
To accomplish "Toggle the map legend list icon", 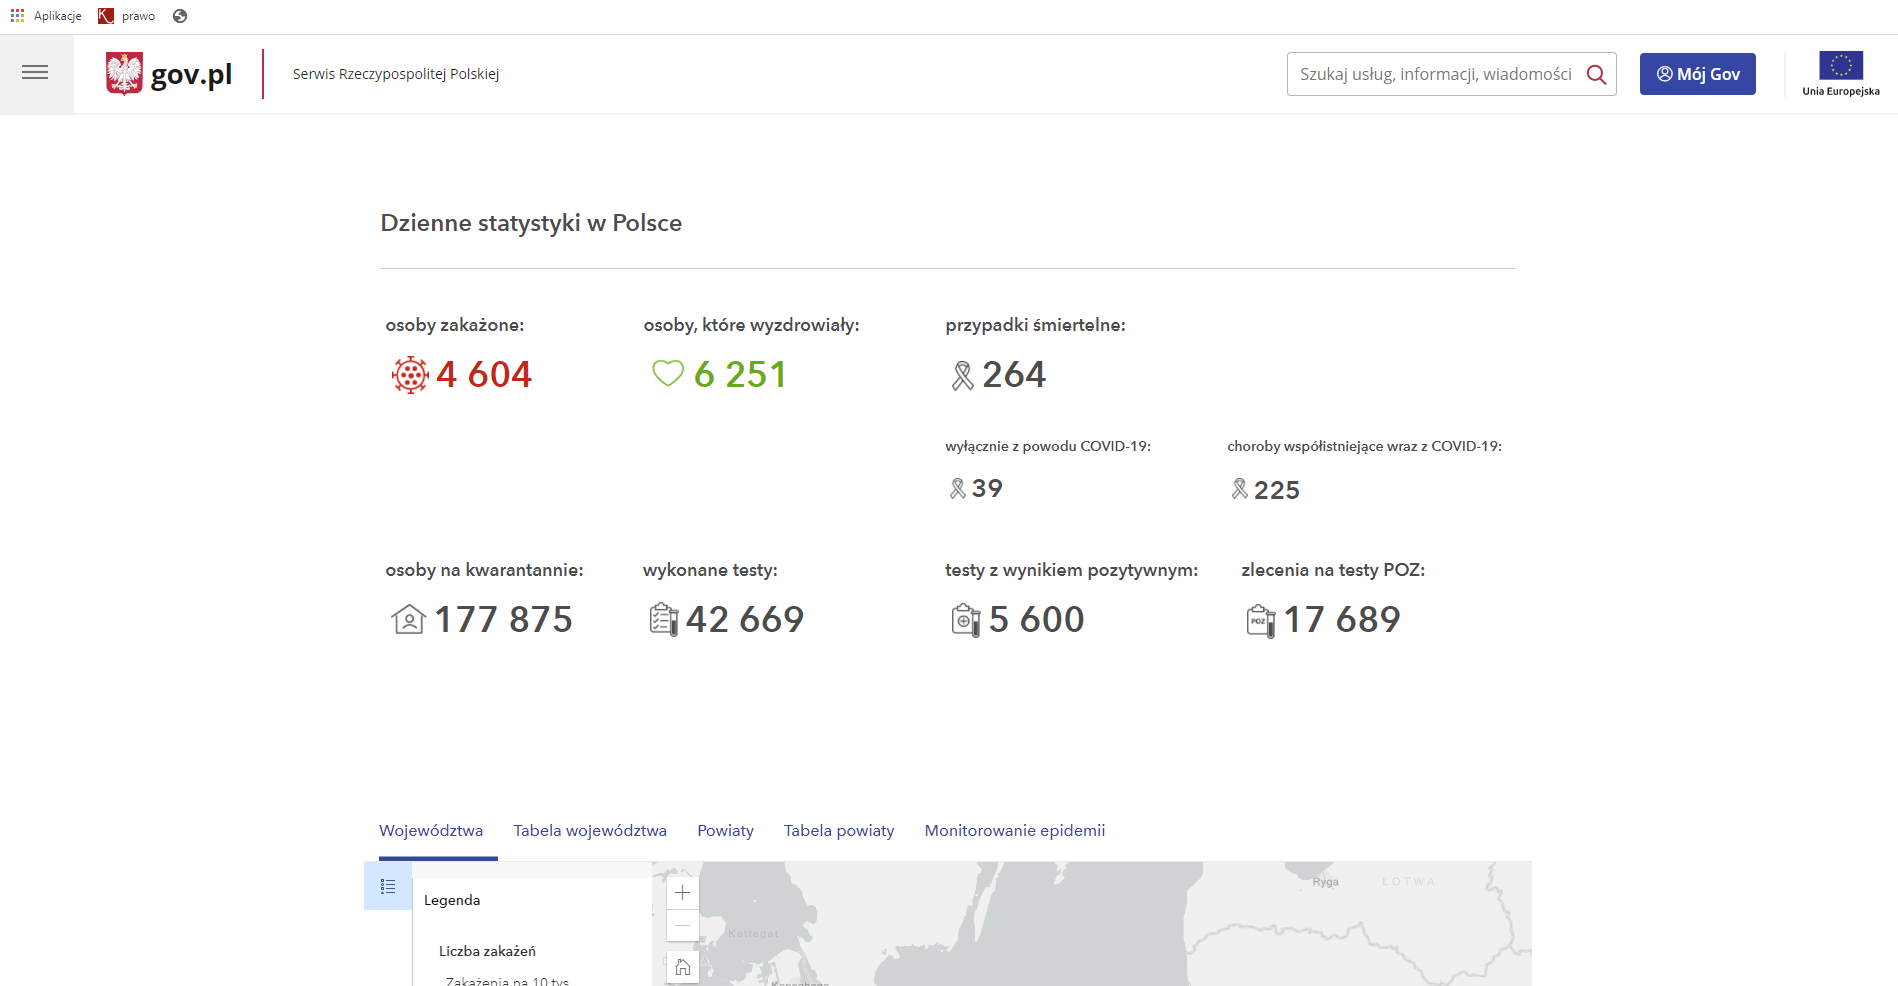I will (x=388, y=886).
